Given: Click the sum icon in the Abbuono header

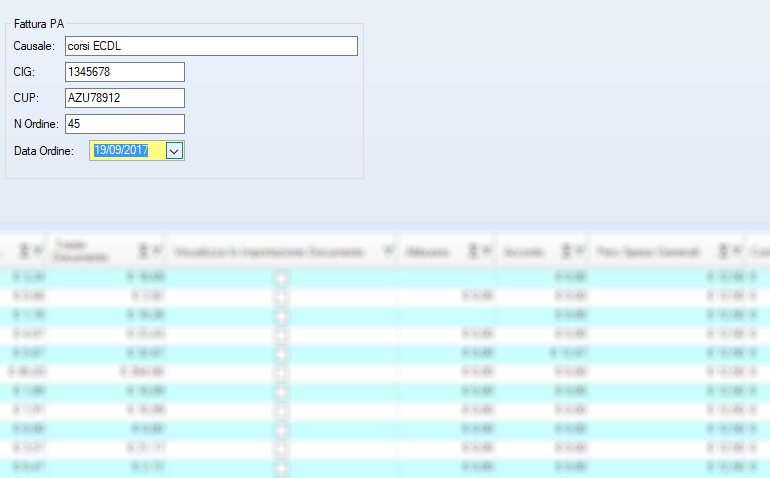Looking at the screenshot, I should coord(474,251).
